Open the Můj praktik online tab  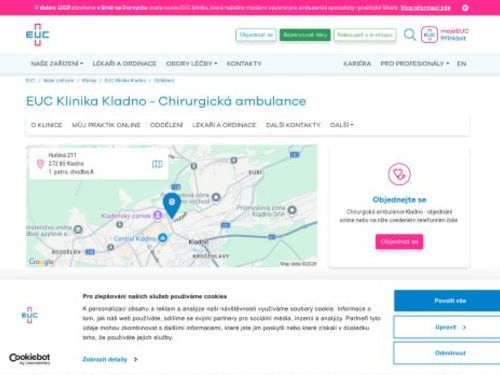[106, 125]
